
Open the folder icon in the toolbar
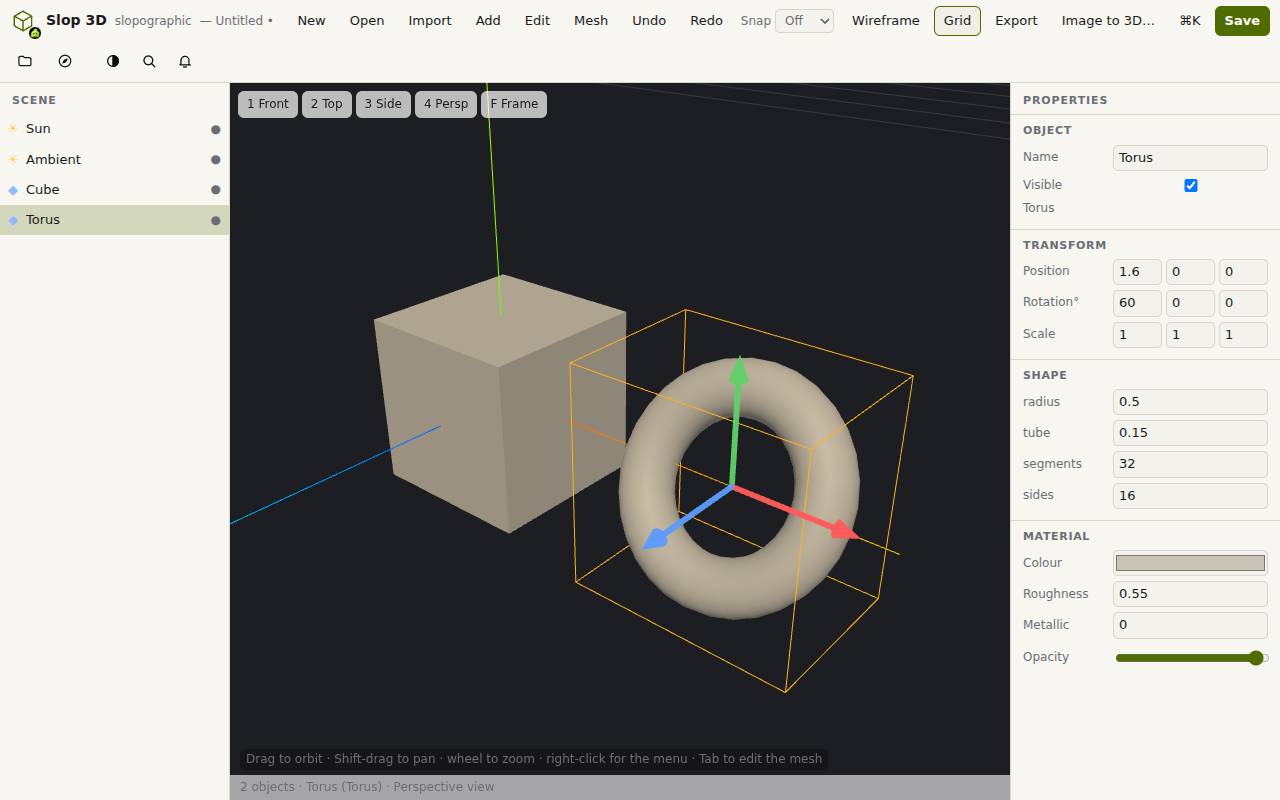pos(25,61)
